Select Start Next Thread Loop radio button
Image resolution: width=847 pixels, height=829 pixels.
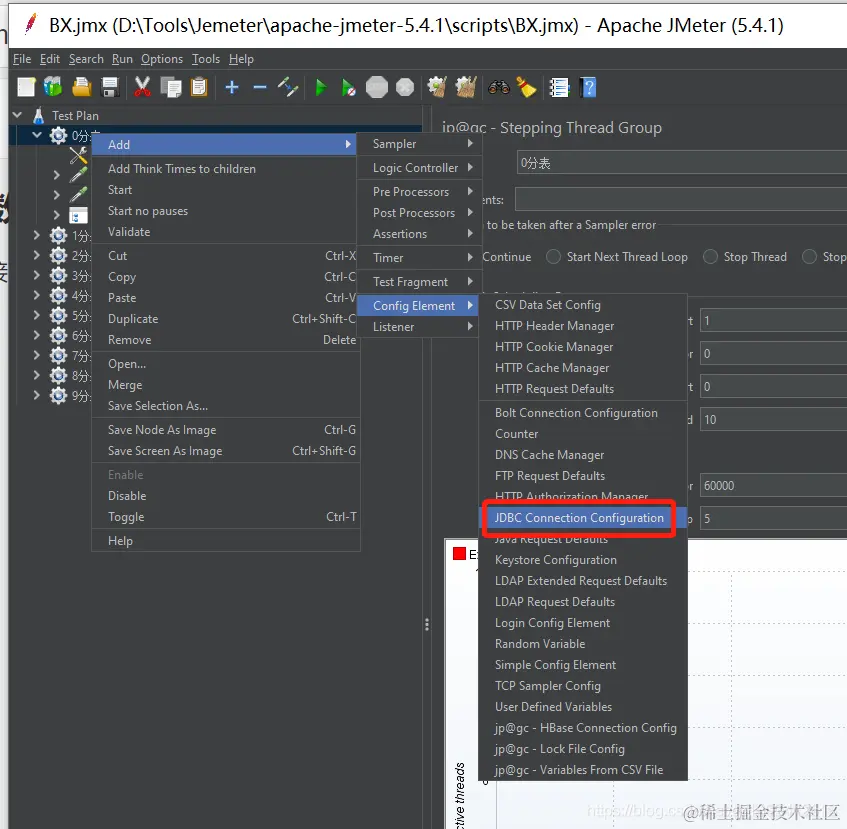tap(553, 257)
